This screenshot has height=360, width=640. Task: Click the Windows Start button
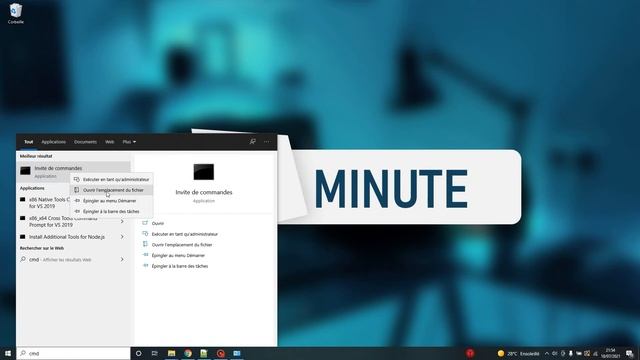point(8,353)
